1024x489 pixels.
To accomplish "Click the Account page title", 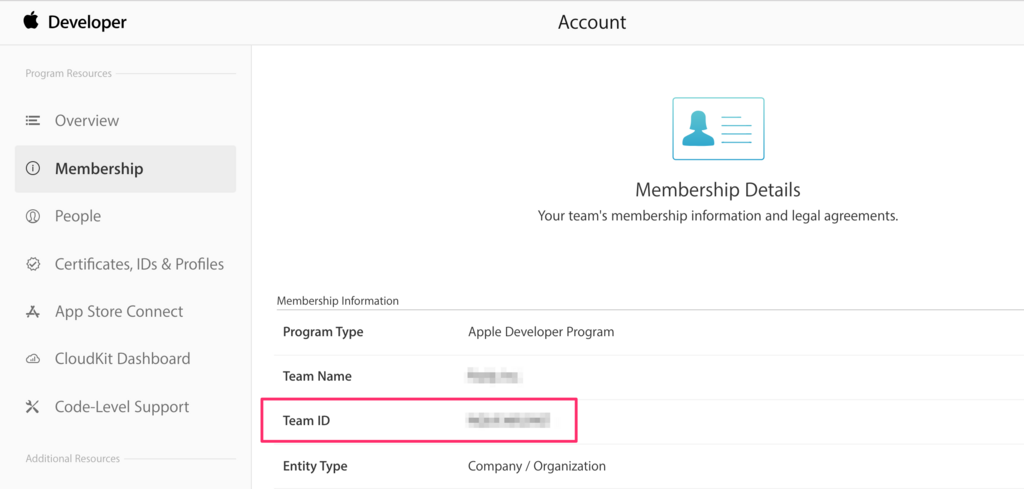I will [592, 22].
